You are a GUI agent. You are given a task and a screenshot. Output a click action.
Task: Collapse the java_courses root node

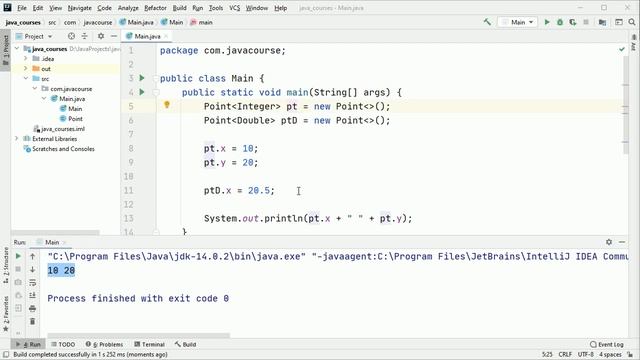[17, 49]
